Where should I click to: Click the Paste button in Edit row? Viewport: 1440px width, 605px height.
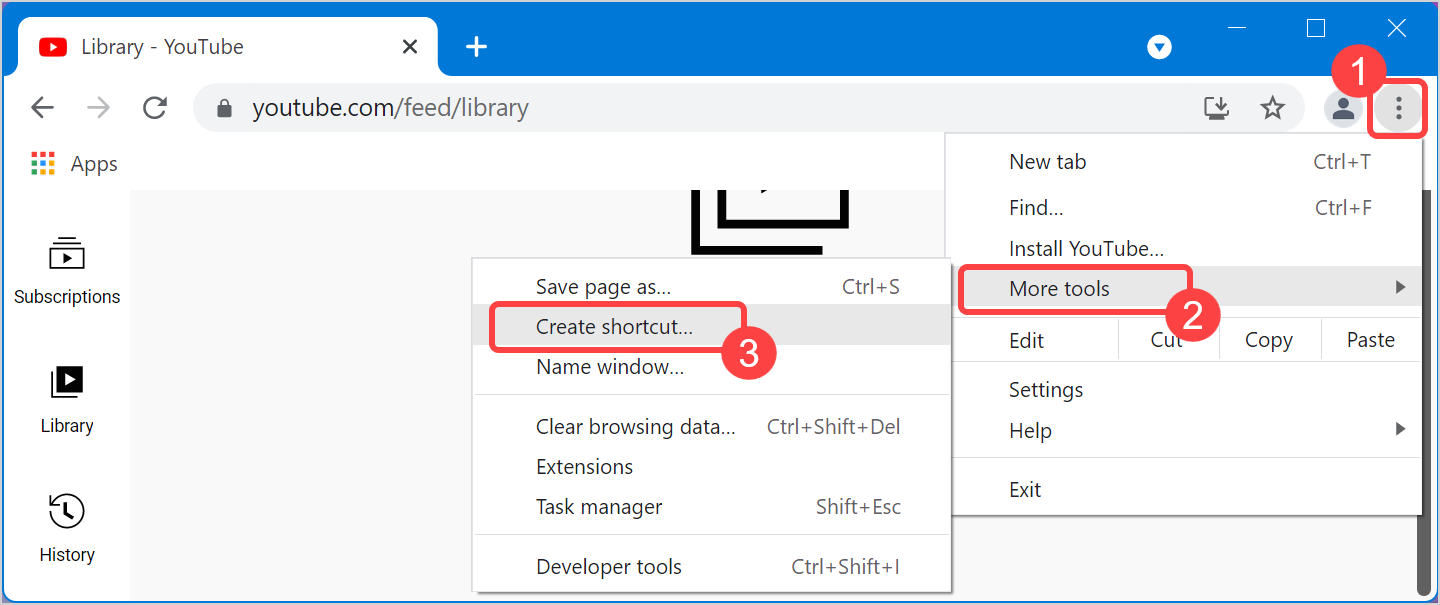coord(1370,340)
